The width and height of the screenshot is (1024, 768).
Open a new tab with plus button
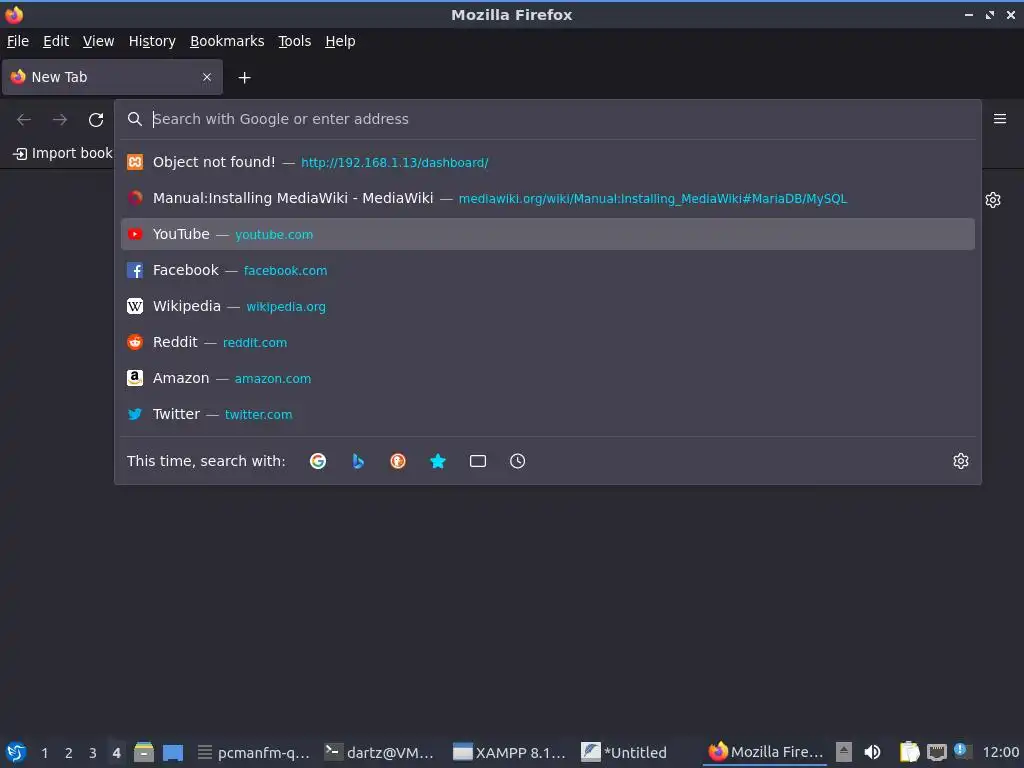coord(244,78)
